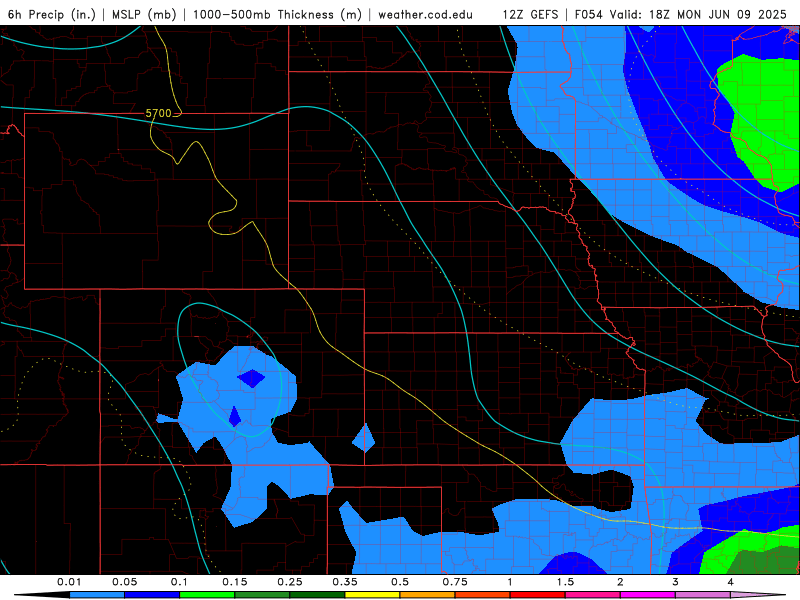Viewport: 800px width, 600px height.
Task: Click the legend value 3
Action: pos(676,582)
